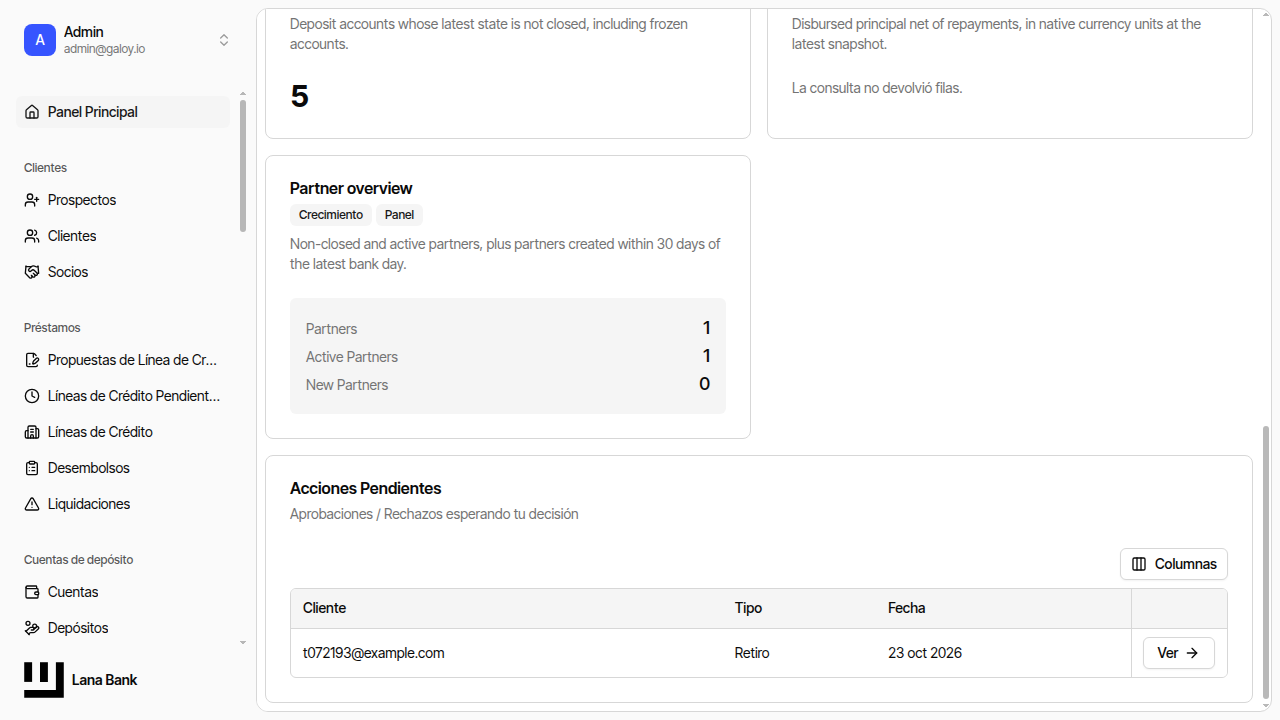Click the Liquidaciones warning triangle icon
Screen dimensions: 1280x720
pos(32,504)
